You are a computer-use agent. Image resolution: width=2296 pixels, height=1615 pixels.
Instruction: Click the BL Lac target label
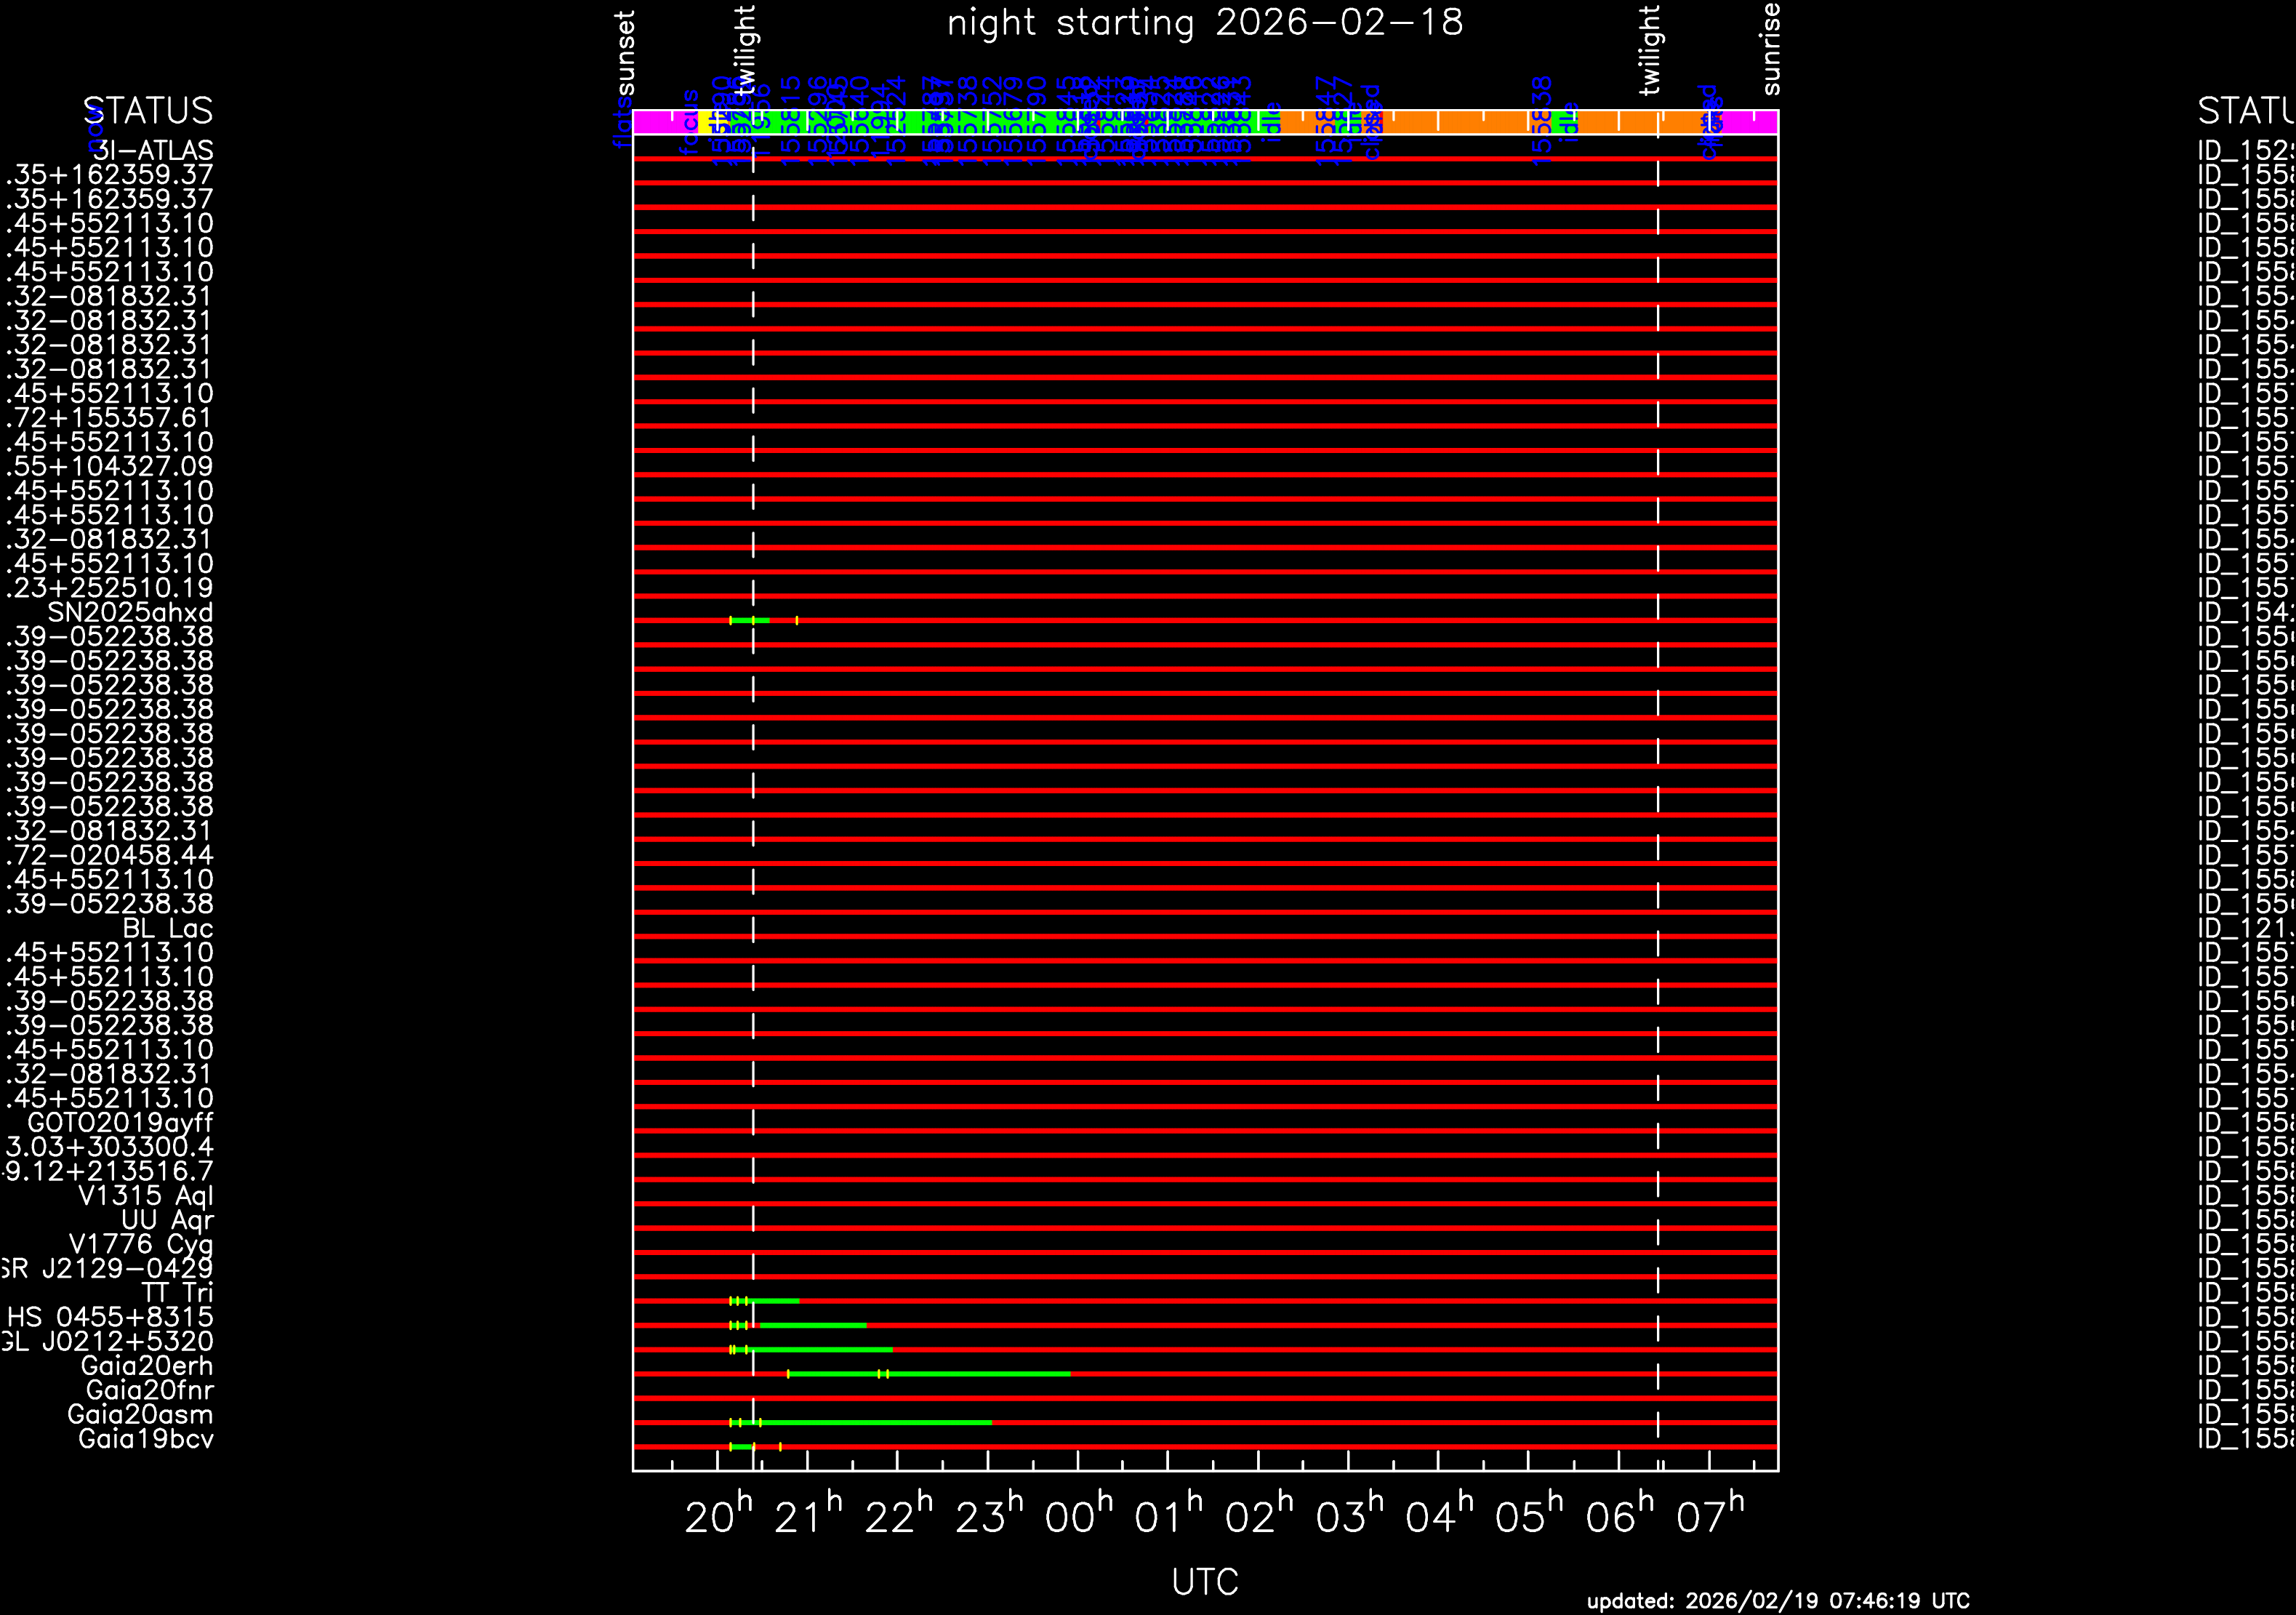coord(167,928)
